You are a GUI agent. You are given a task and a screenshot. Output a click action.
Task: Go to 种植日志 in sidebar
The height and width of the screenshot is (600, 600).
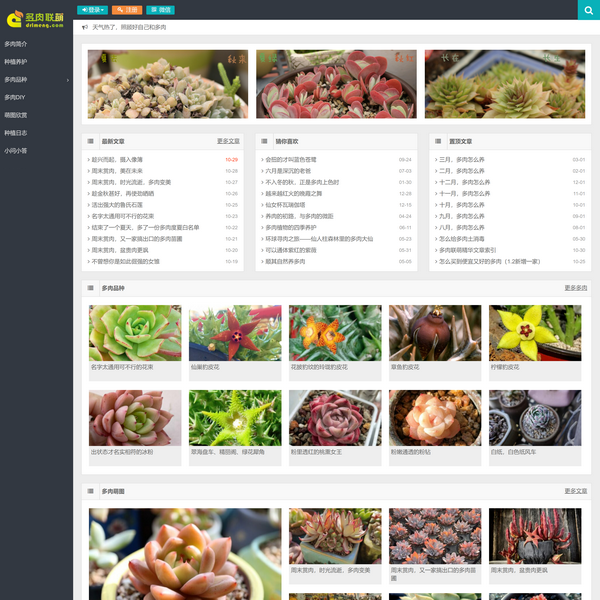[x=16, y=132]
